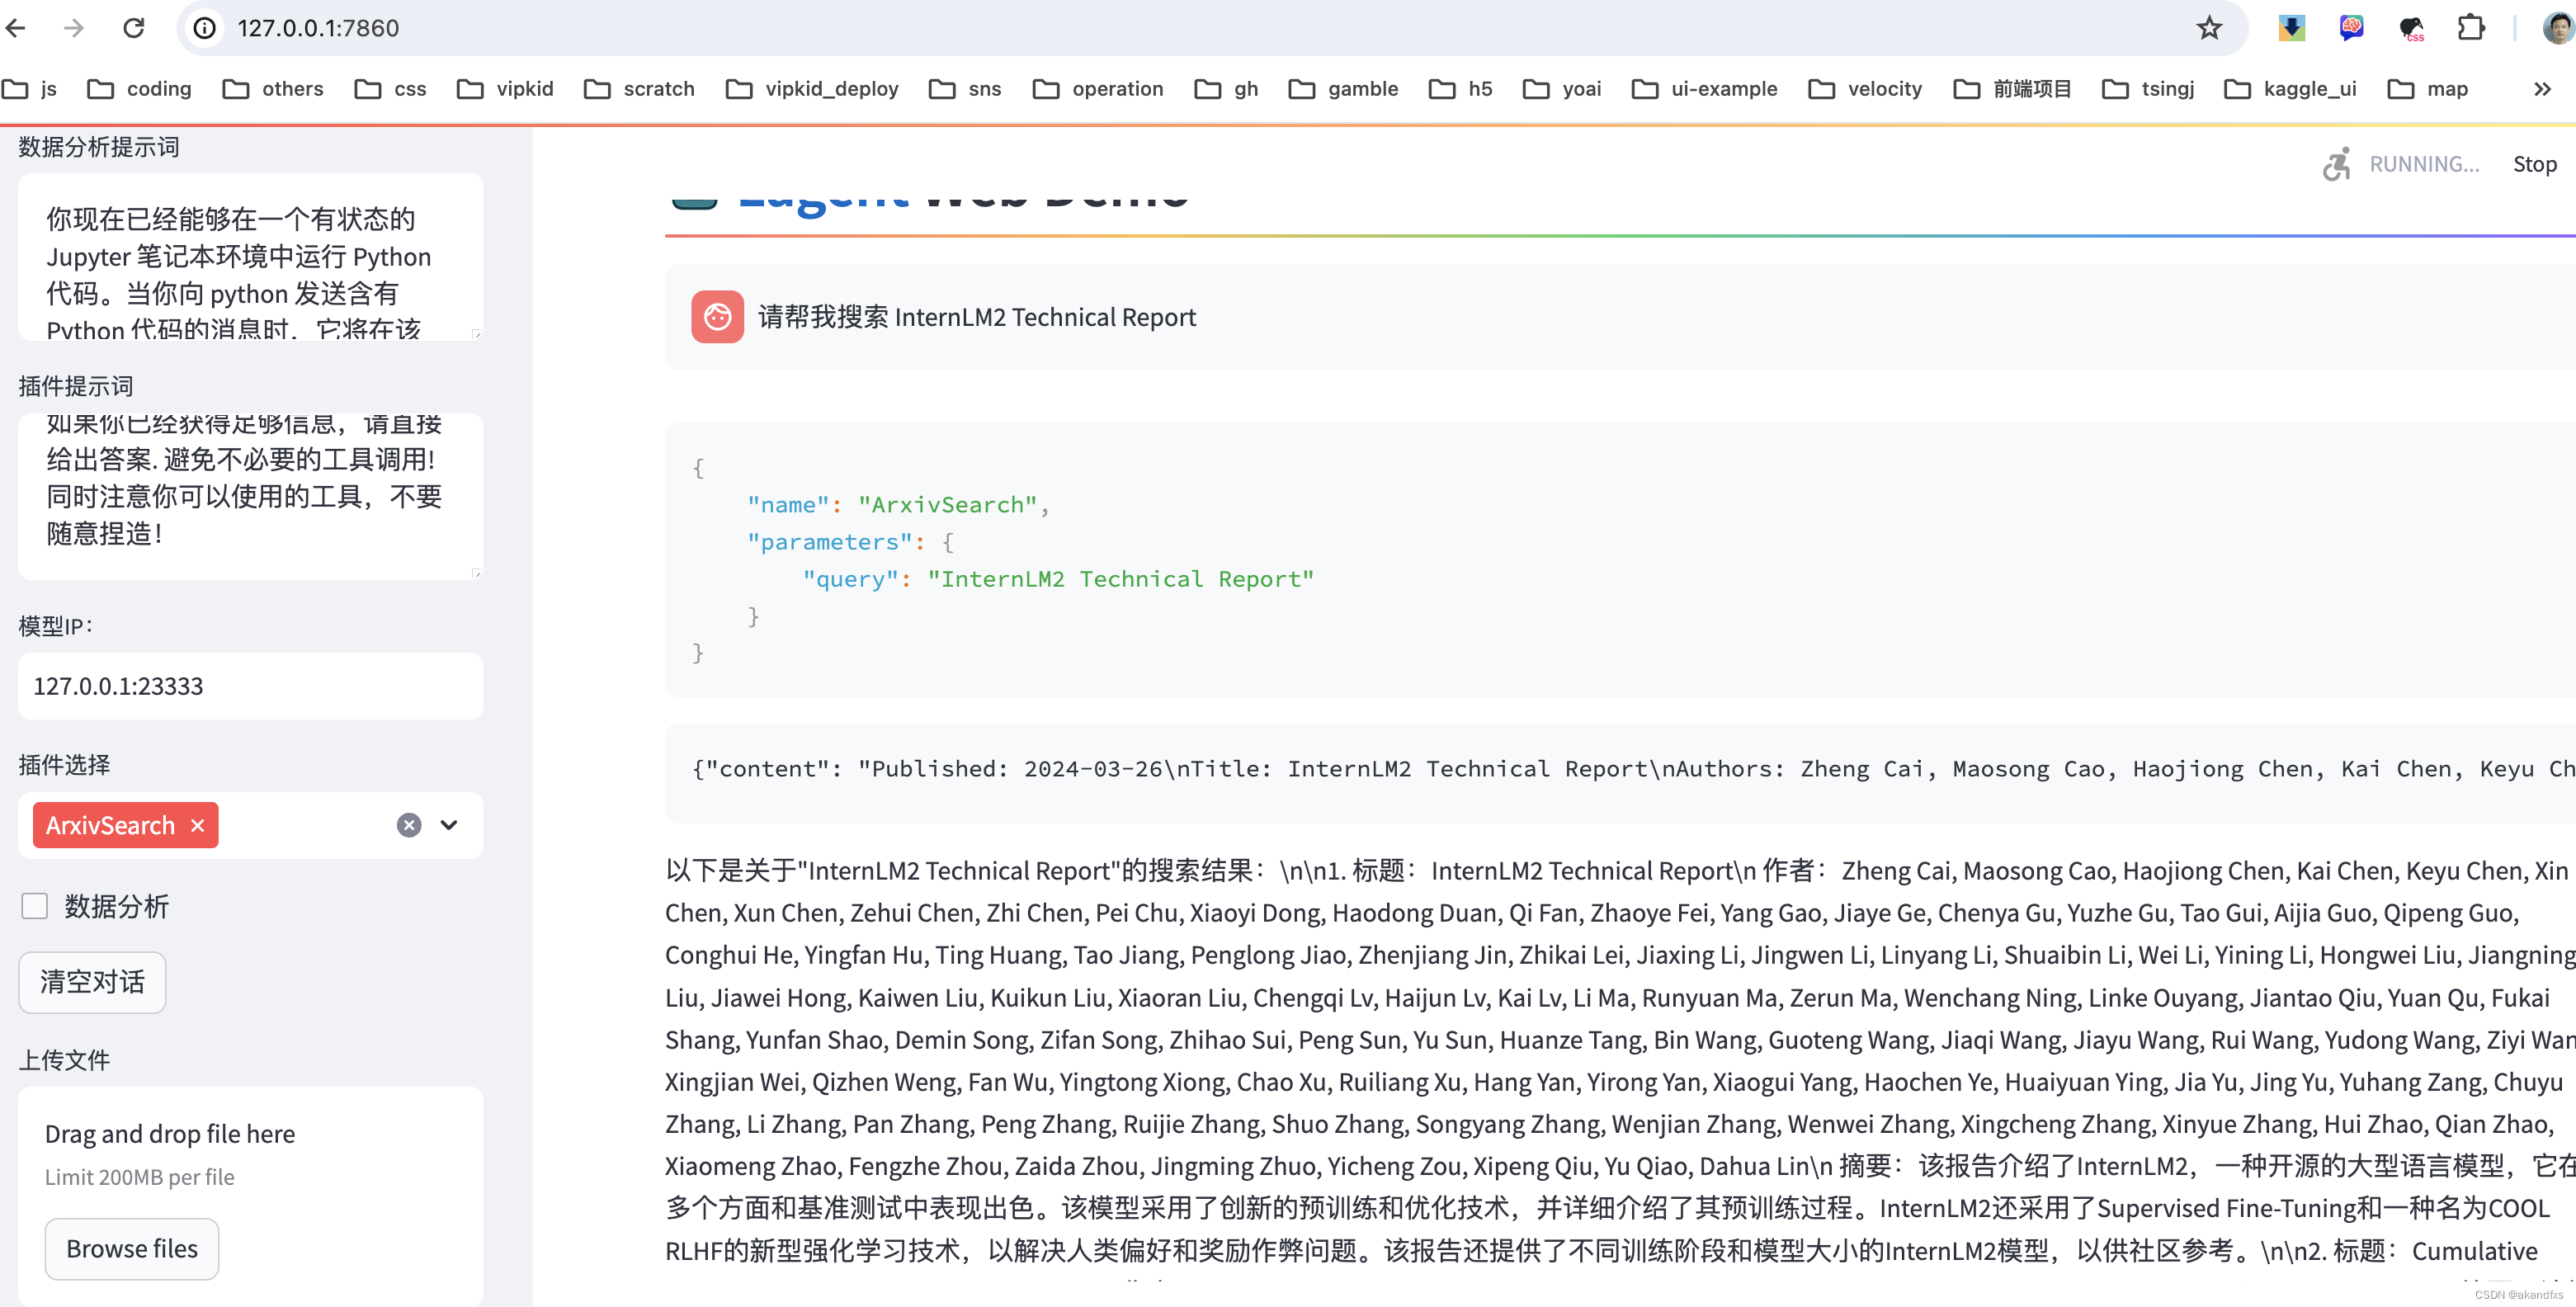This screenshot has height=1307, width=2576.
Task: Open the ui-example bookmark folder
Action: click(1705, 89)
